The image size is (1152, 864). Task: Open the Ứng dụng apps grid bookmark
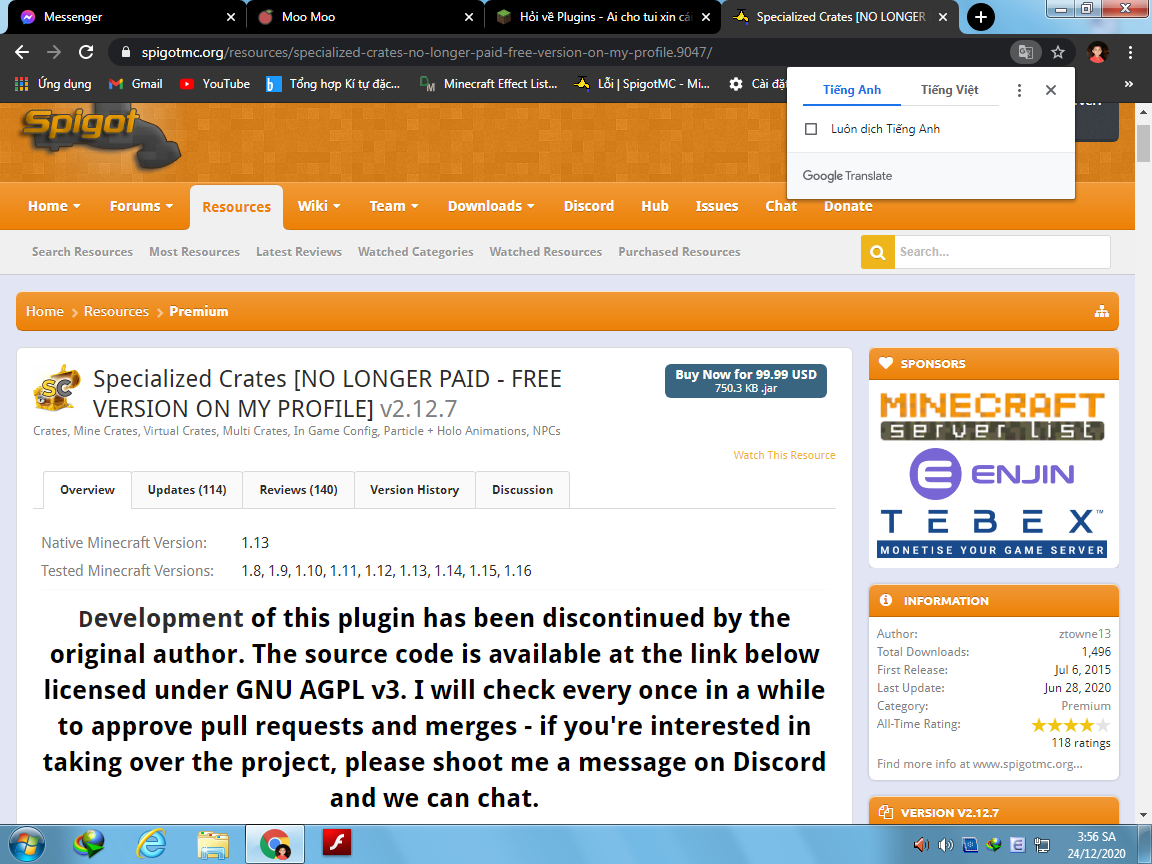pos(54,84)
